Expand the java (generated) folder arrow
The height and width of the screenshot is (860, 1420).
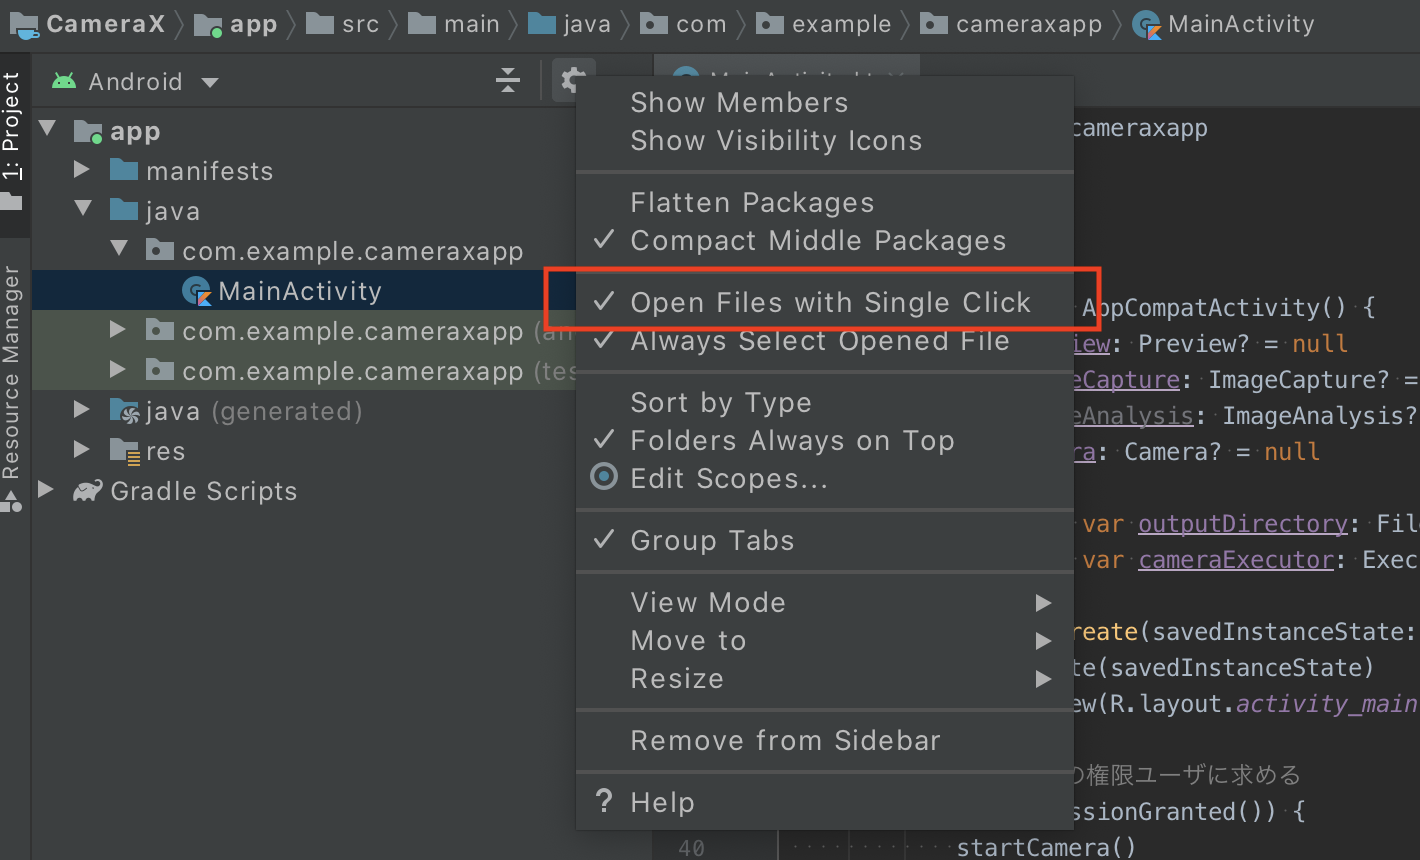pyautogui.click(x=82, y=410)
